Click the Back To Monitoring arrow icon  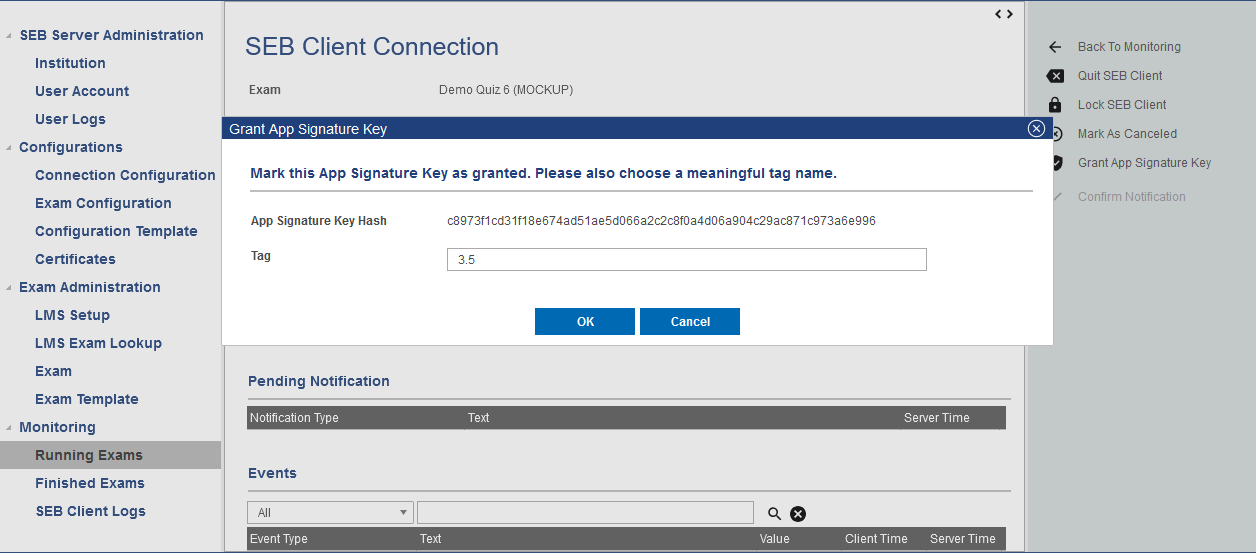click(x=1055, y=47)
